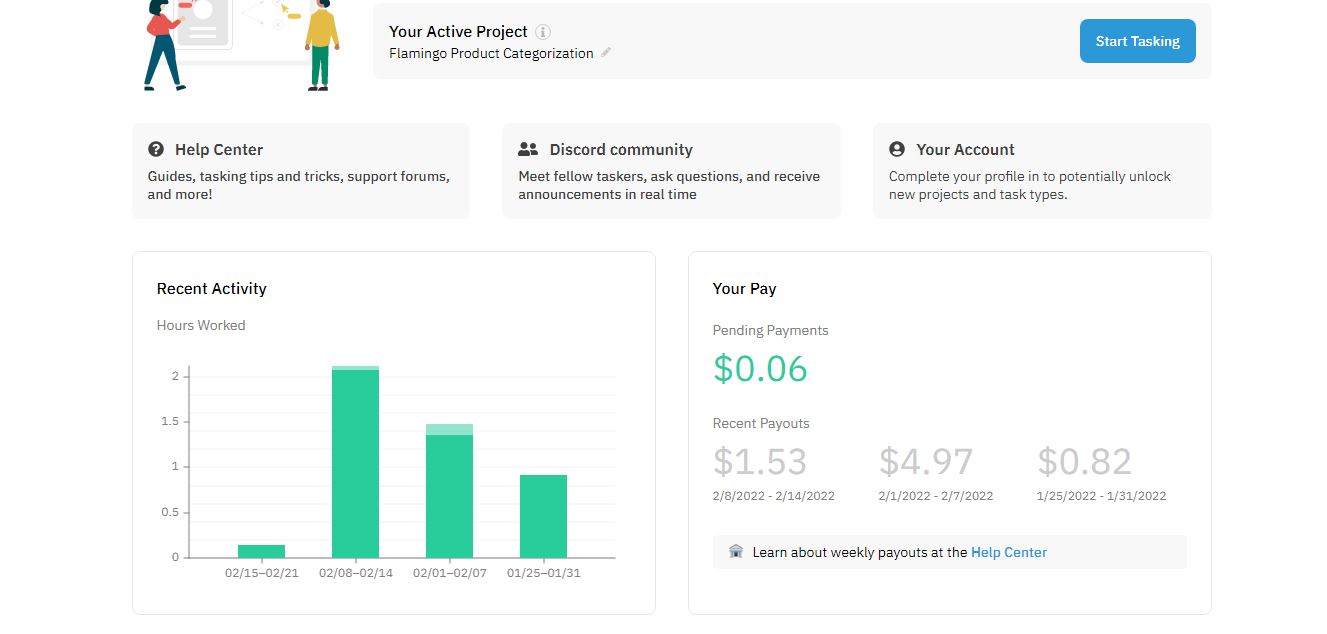Open the Help Center link in the payout note

1009,551
